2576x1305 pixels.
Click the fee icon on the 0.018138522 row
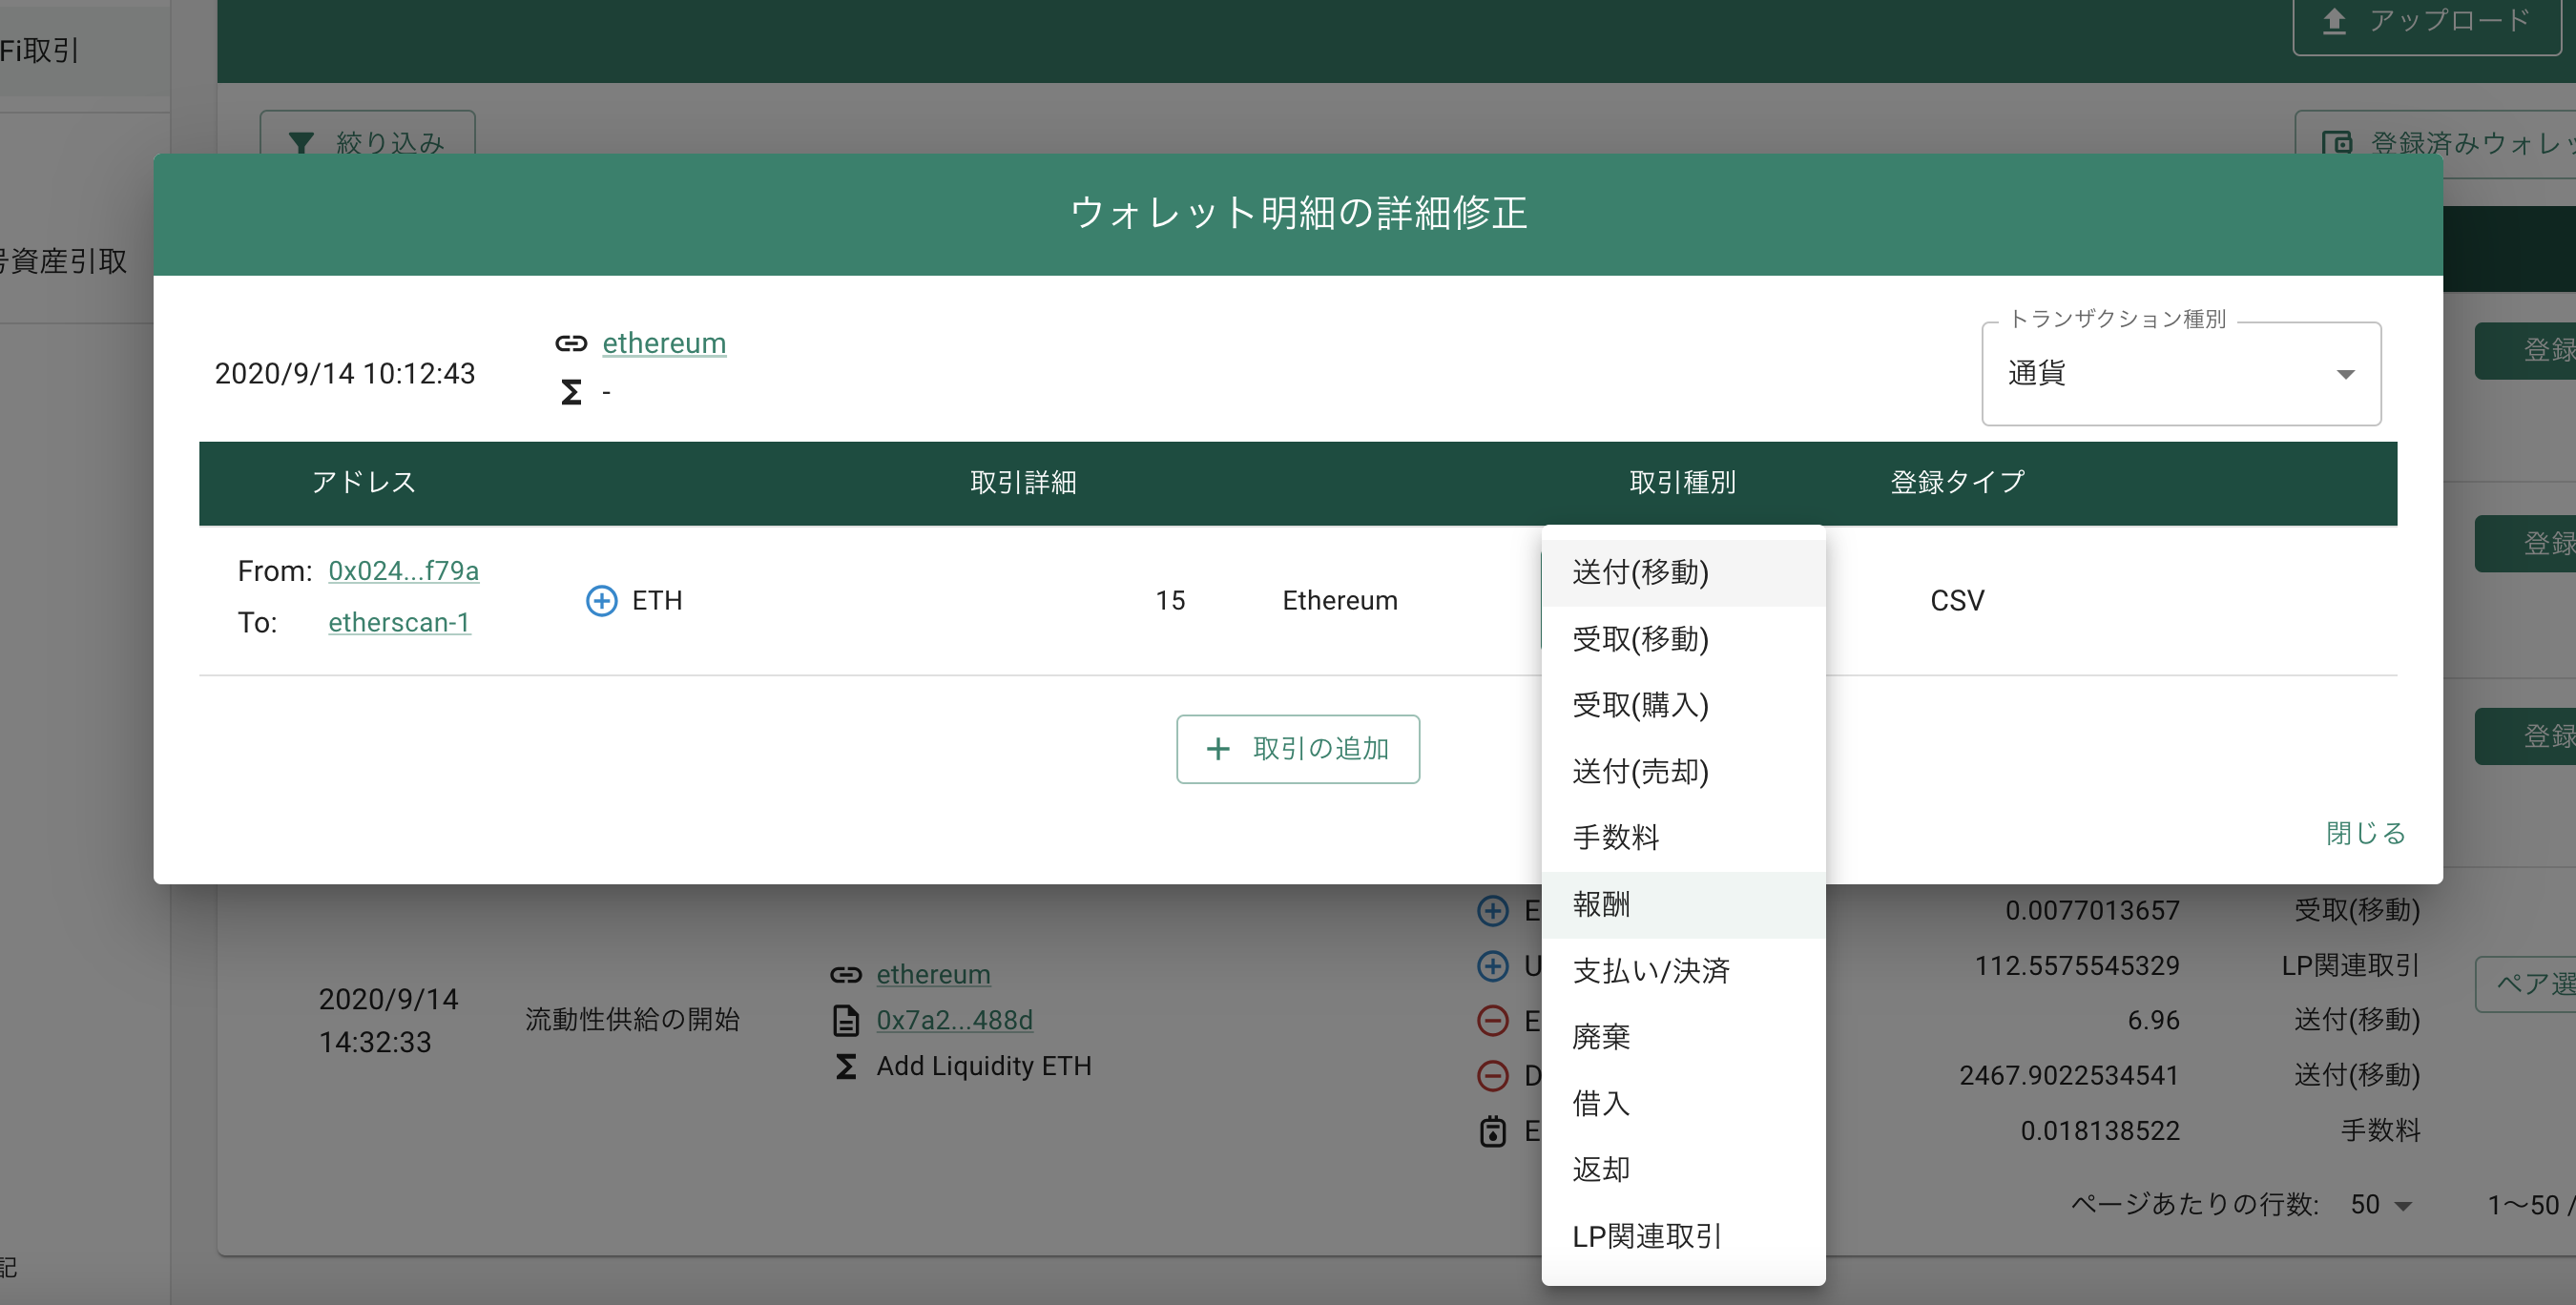coord(1493,1131)
